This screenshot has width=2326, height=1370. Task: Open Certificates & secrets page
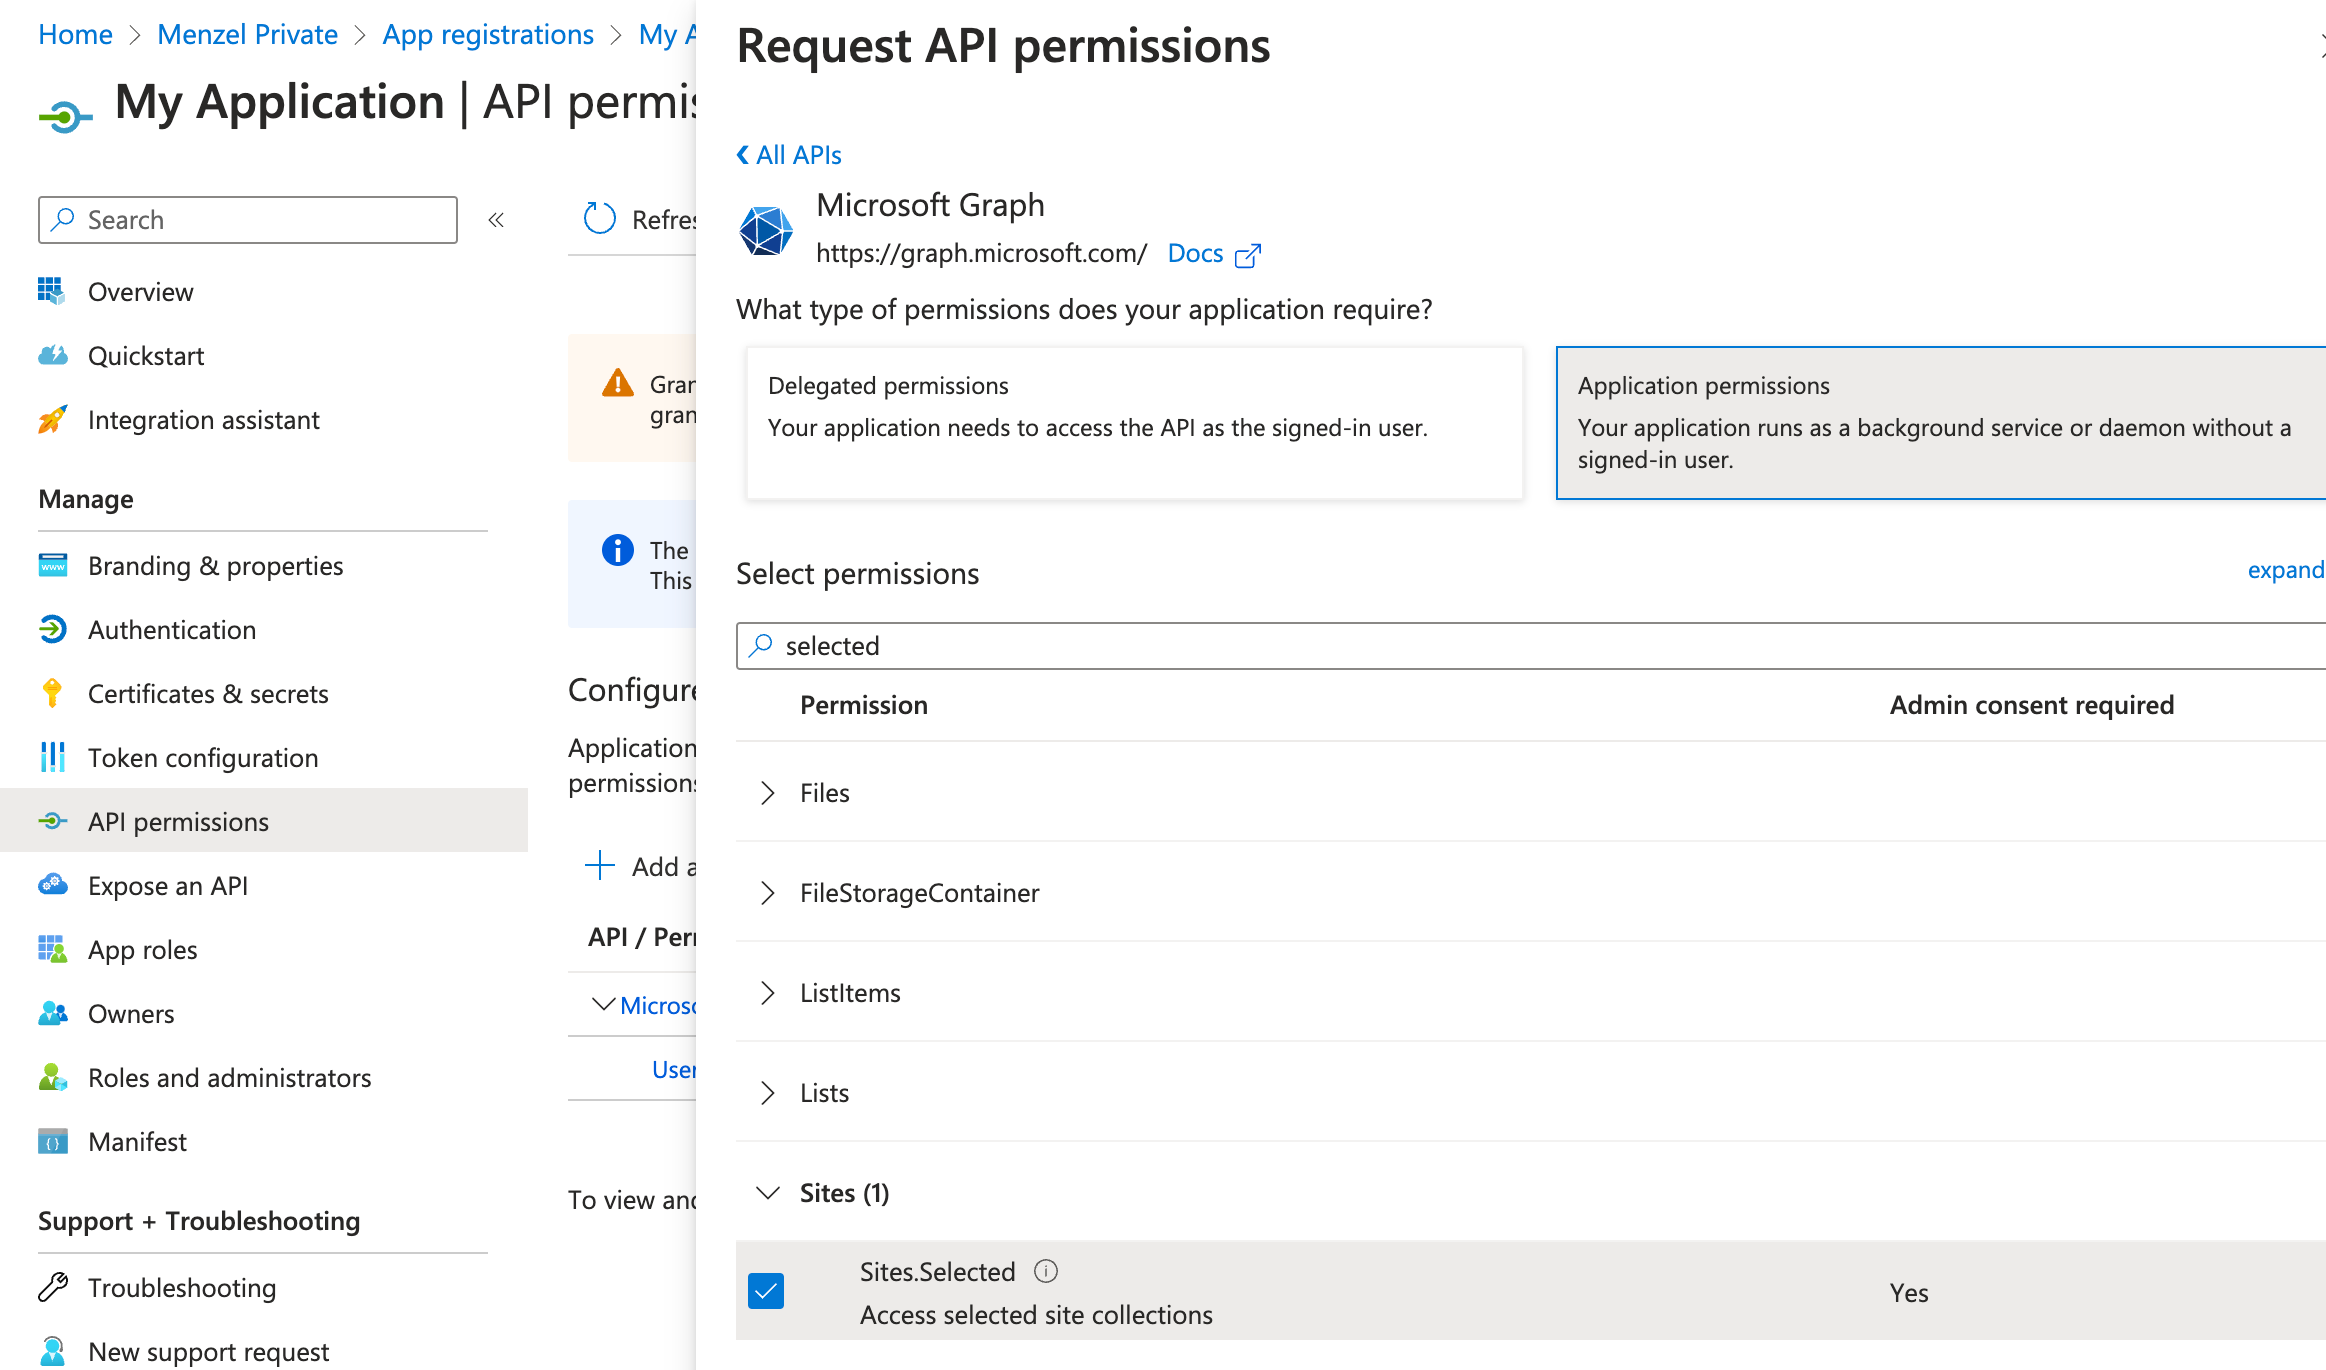pyautogui.click(x=208, y=694)
